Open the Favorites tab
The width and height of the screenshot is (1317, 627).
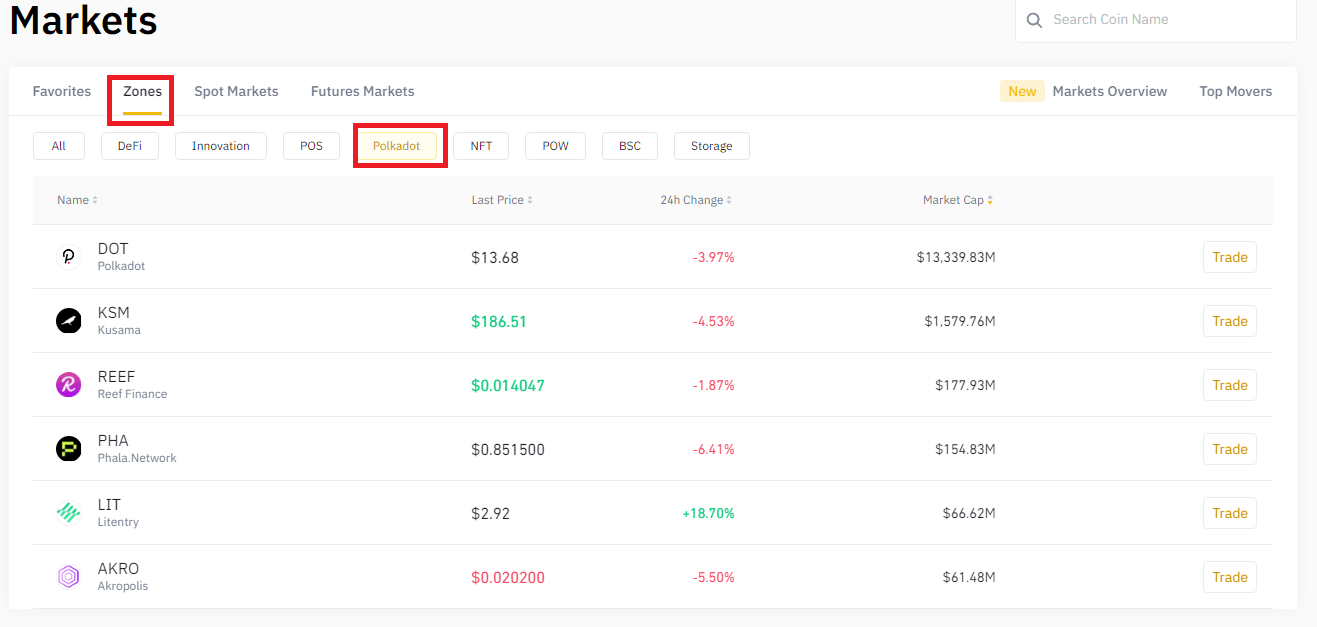pos(62,91)
